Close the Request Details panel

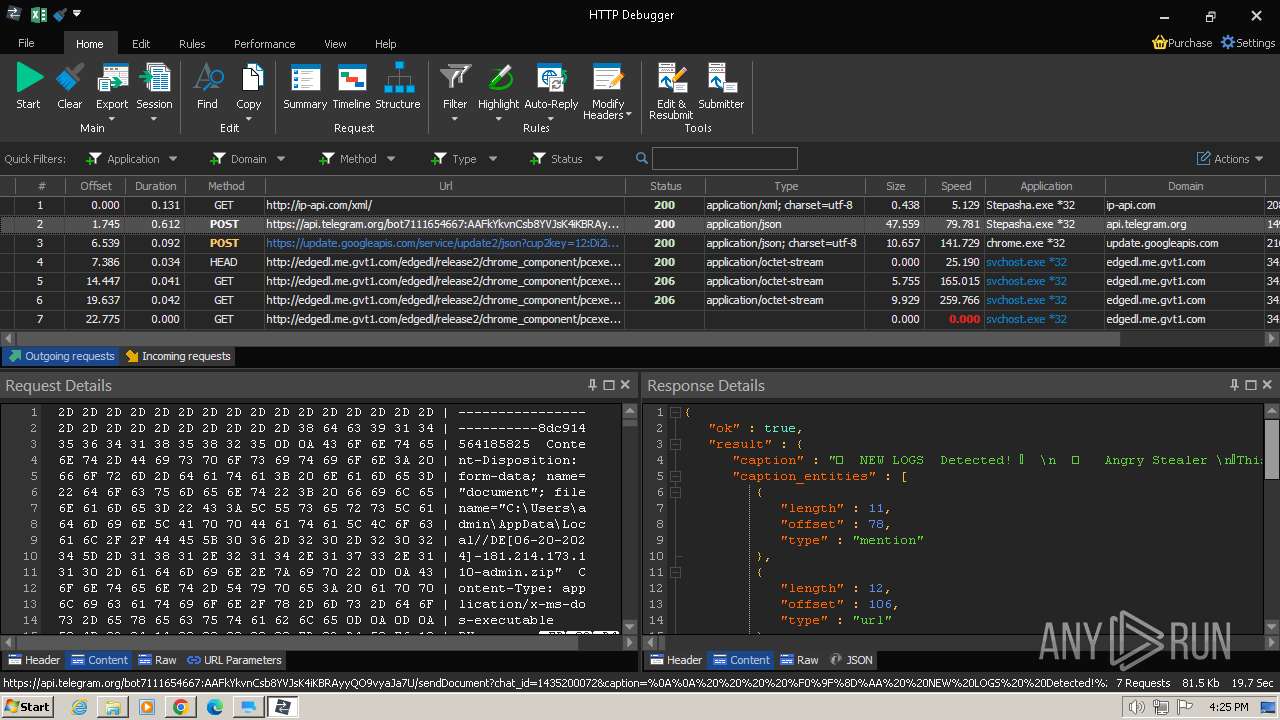(x=625, y=385)
